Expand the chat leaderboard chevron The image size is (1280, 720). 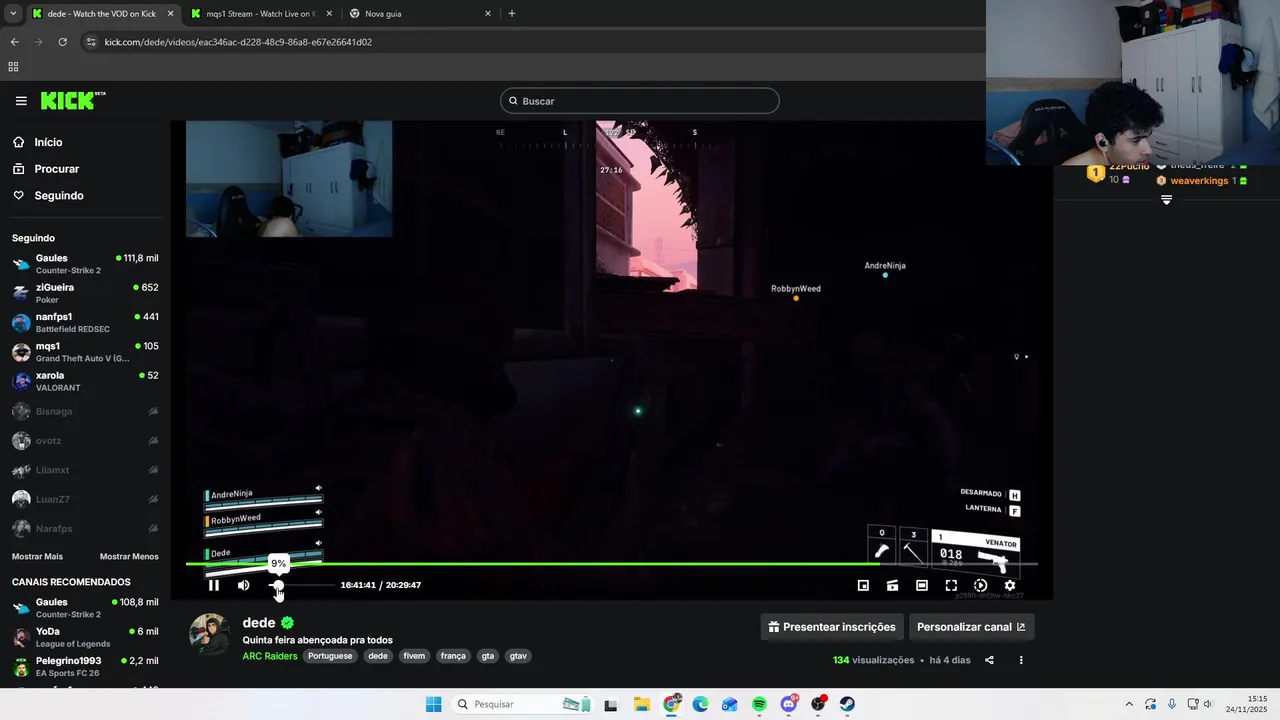1166,200
